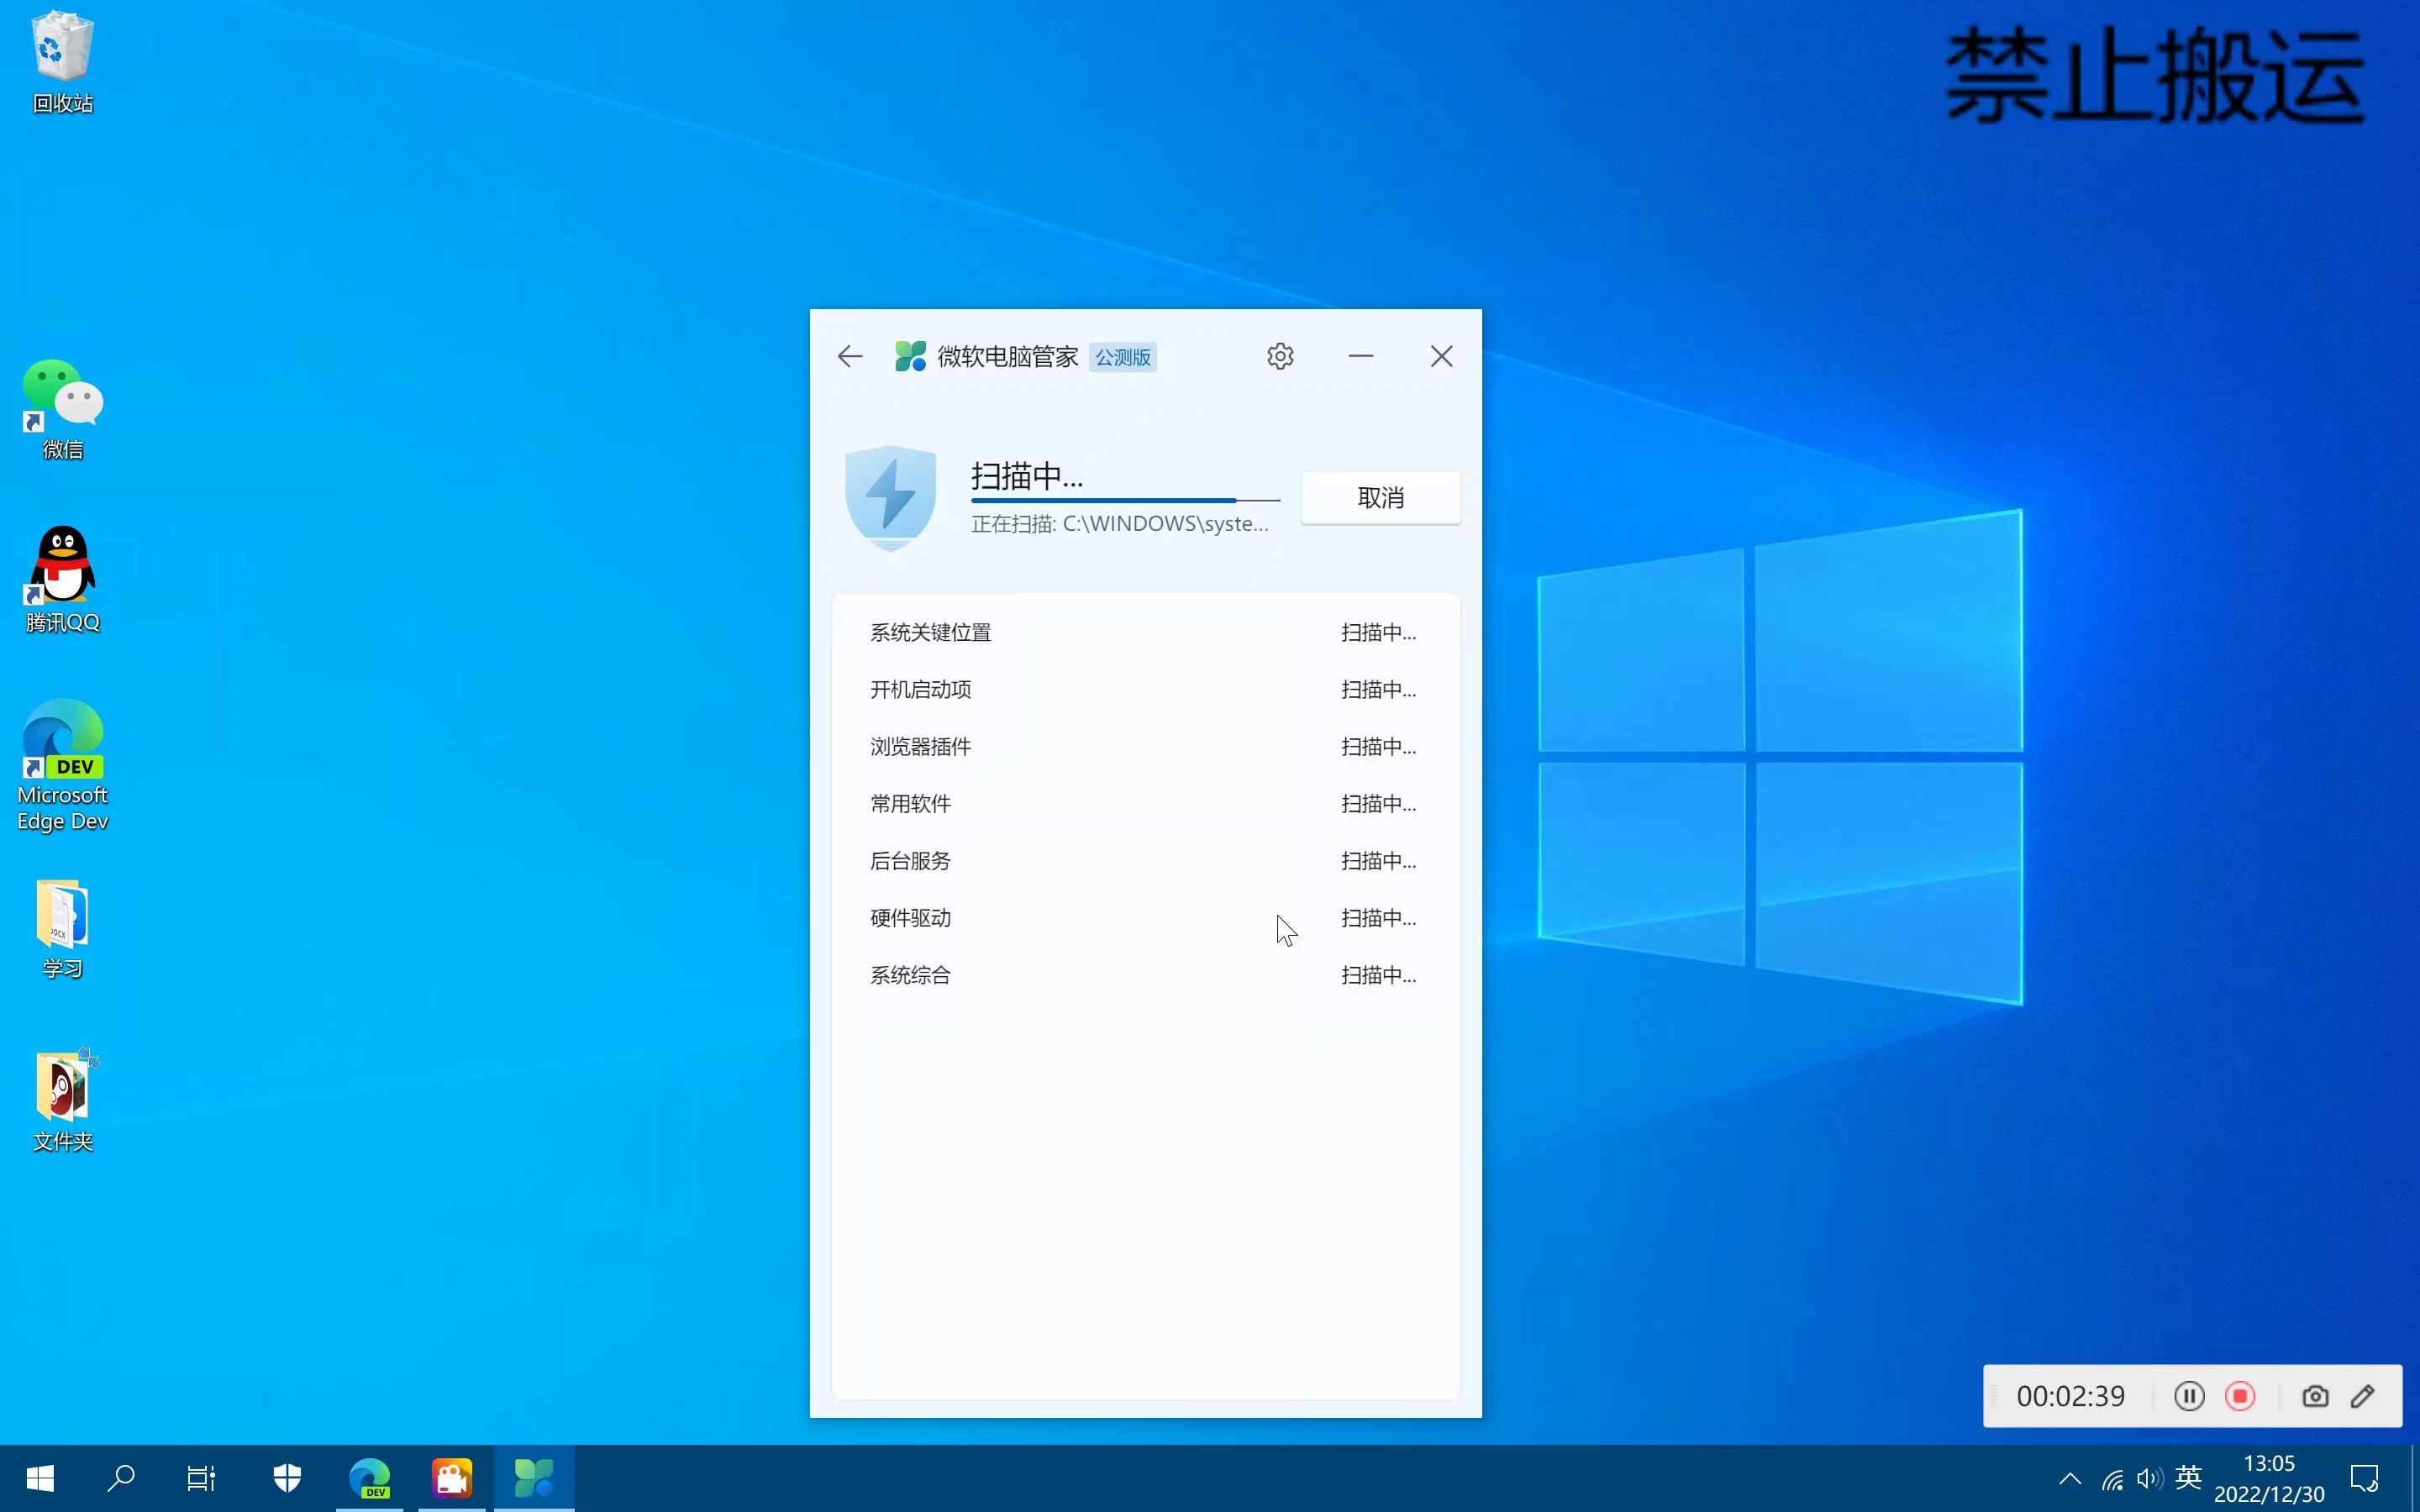Open the 回收站 desktop icon

[x=62, y=62]
